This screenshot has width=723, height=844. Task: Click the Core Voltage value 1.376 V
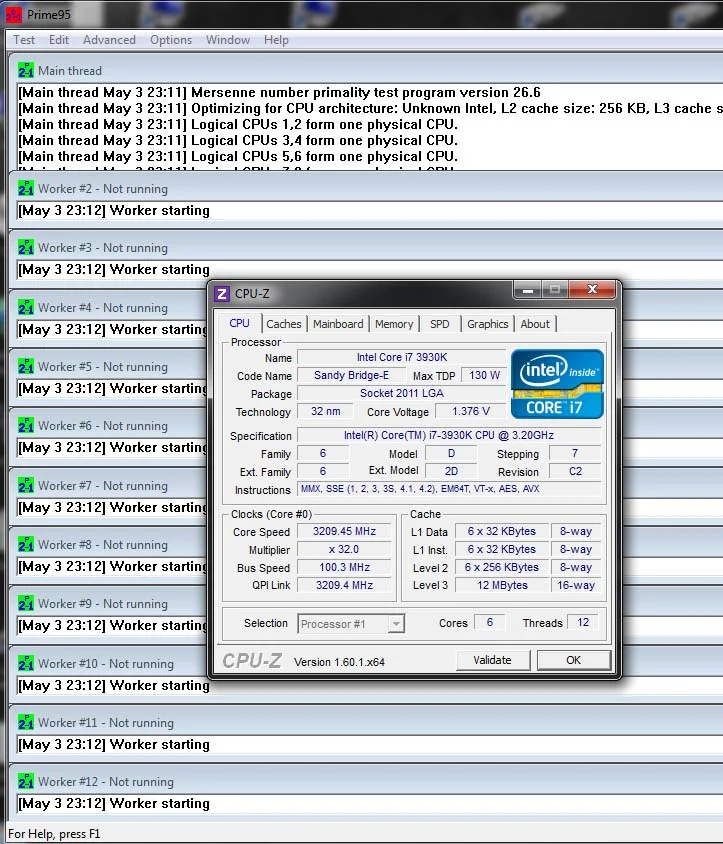(471, 411)
